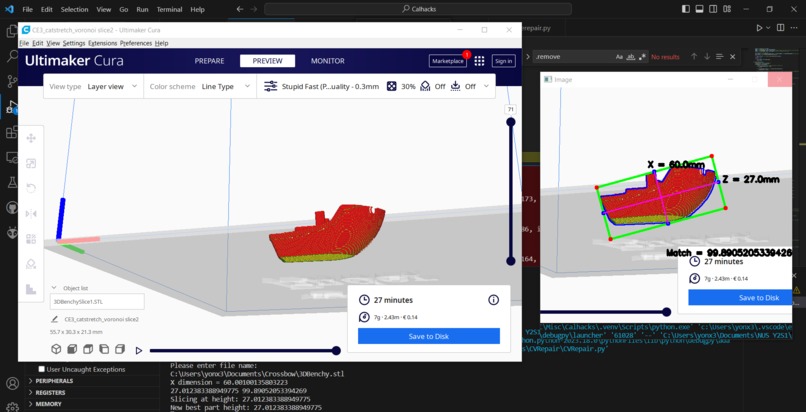
Task: Switch to Cura MONITOR stage
Action: [327, 61]
